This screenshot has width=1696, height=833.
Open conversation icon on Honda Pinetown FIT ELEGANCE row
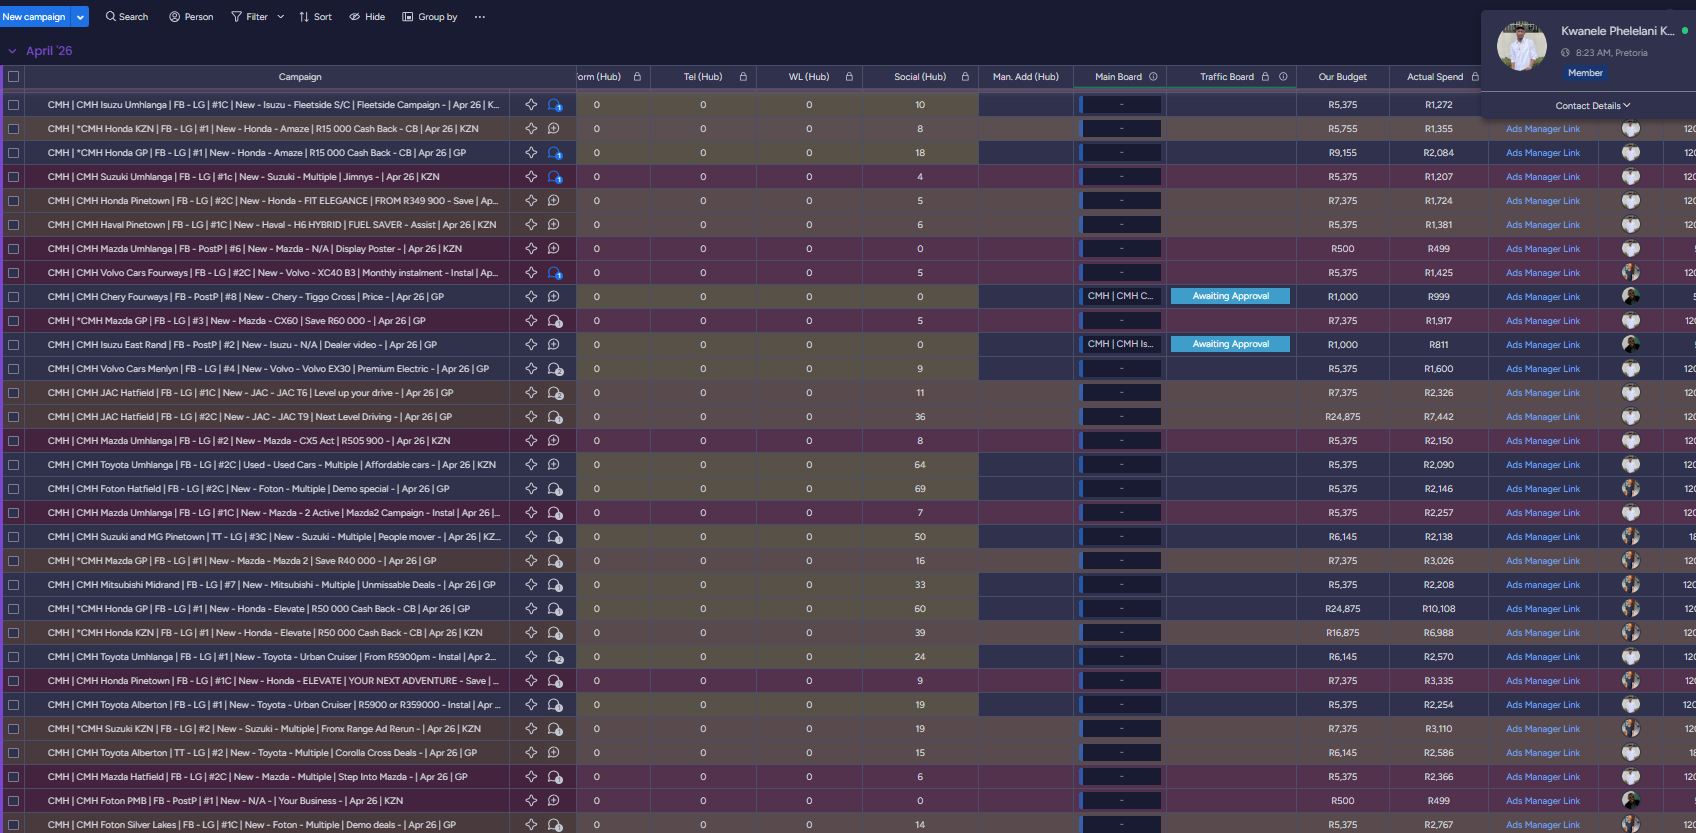554,201
